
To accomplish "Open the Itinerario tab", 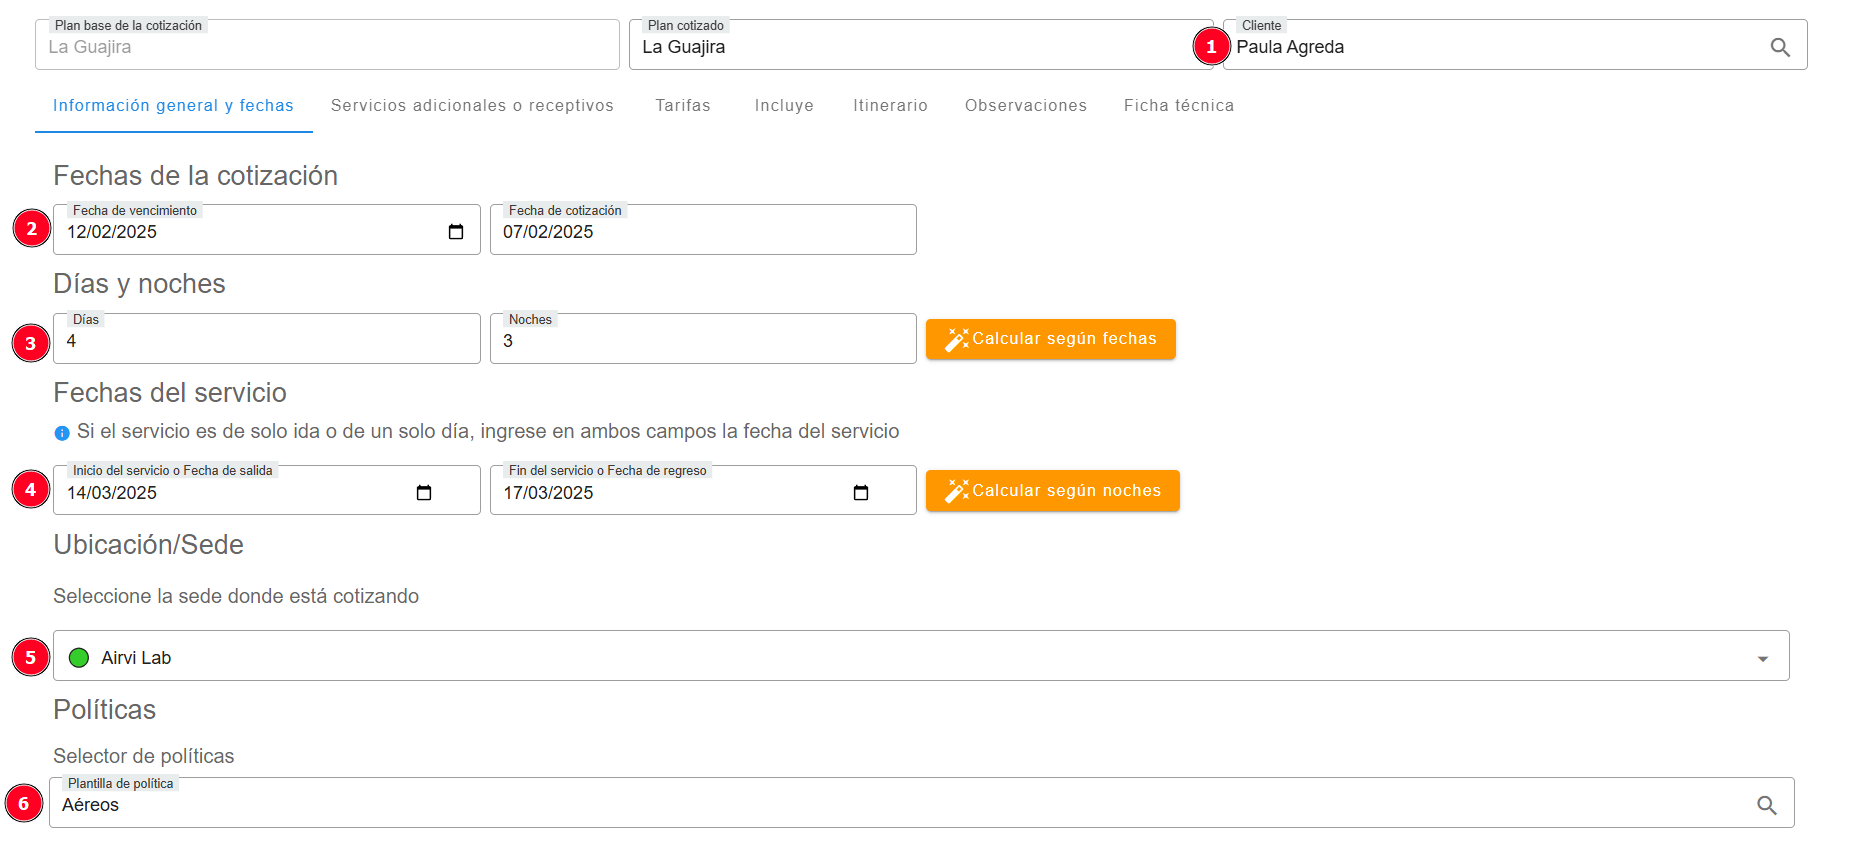I will (x=890, y=106).
